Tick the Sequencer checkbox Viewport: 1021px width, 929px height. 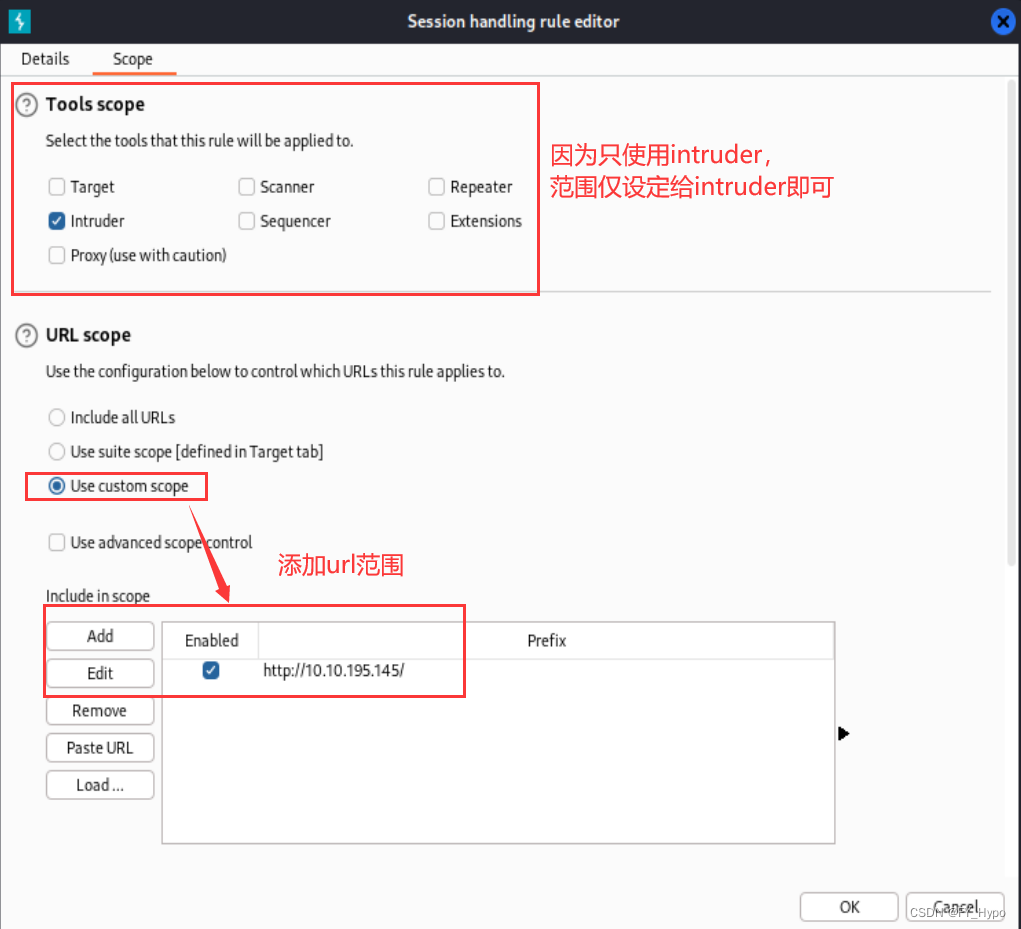coord(247,221)
